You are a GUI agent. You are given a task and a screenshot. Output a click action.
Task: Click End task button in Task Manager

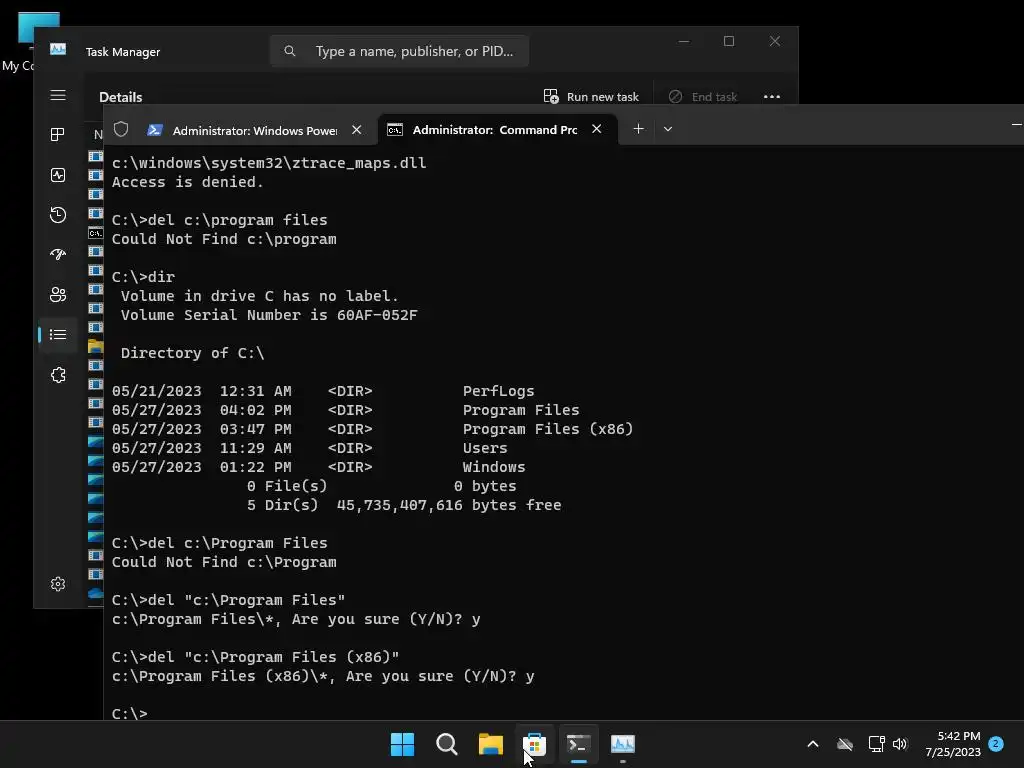703,97
